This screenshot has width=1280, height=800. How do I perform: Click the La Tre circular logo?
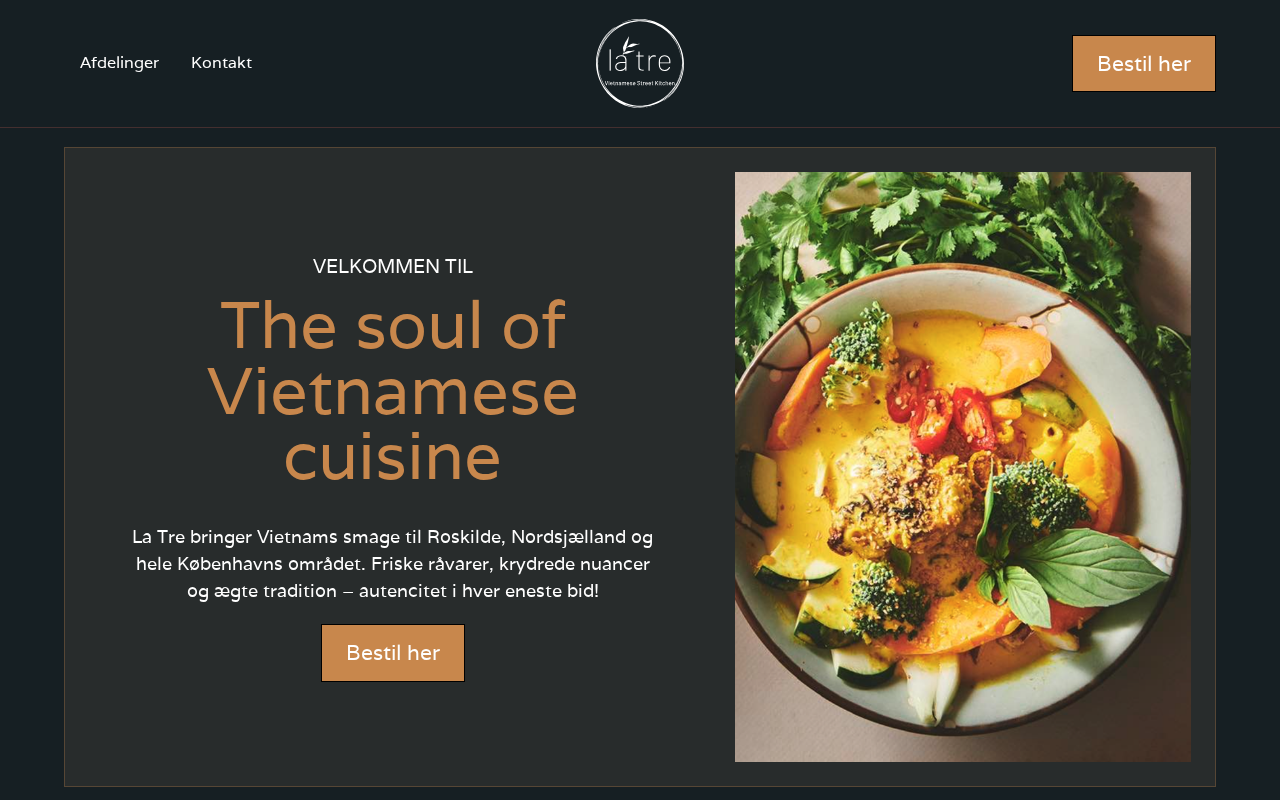point(640,63)
